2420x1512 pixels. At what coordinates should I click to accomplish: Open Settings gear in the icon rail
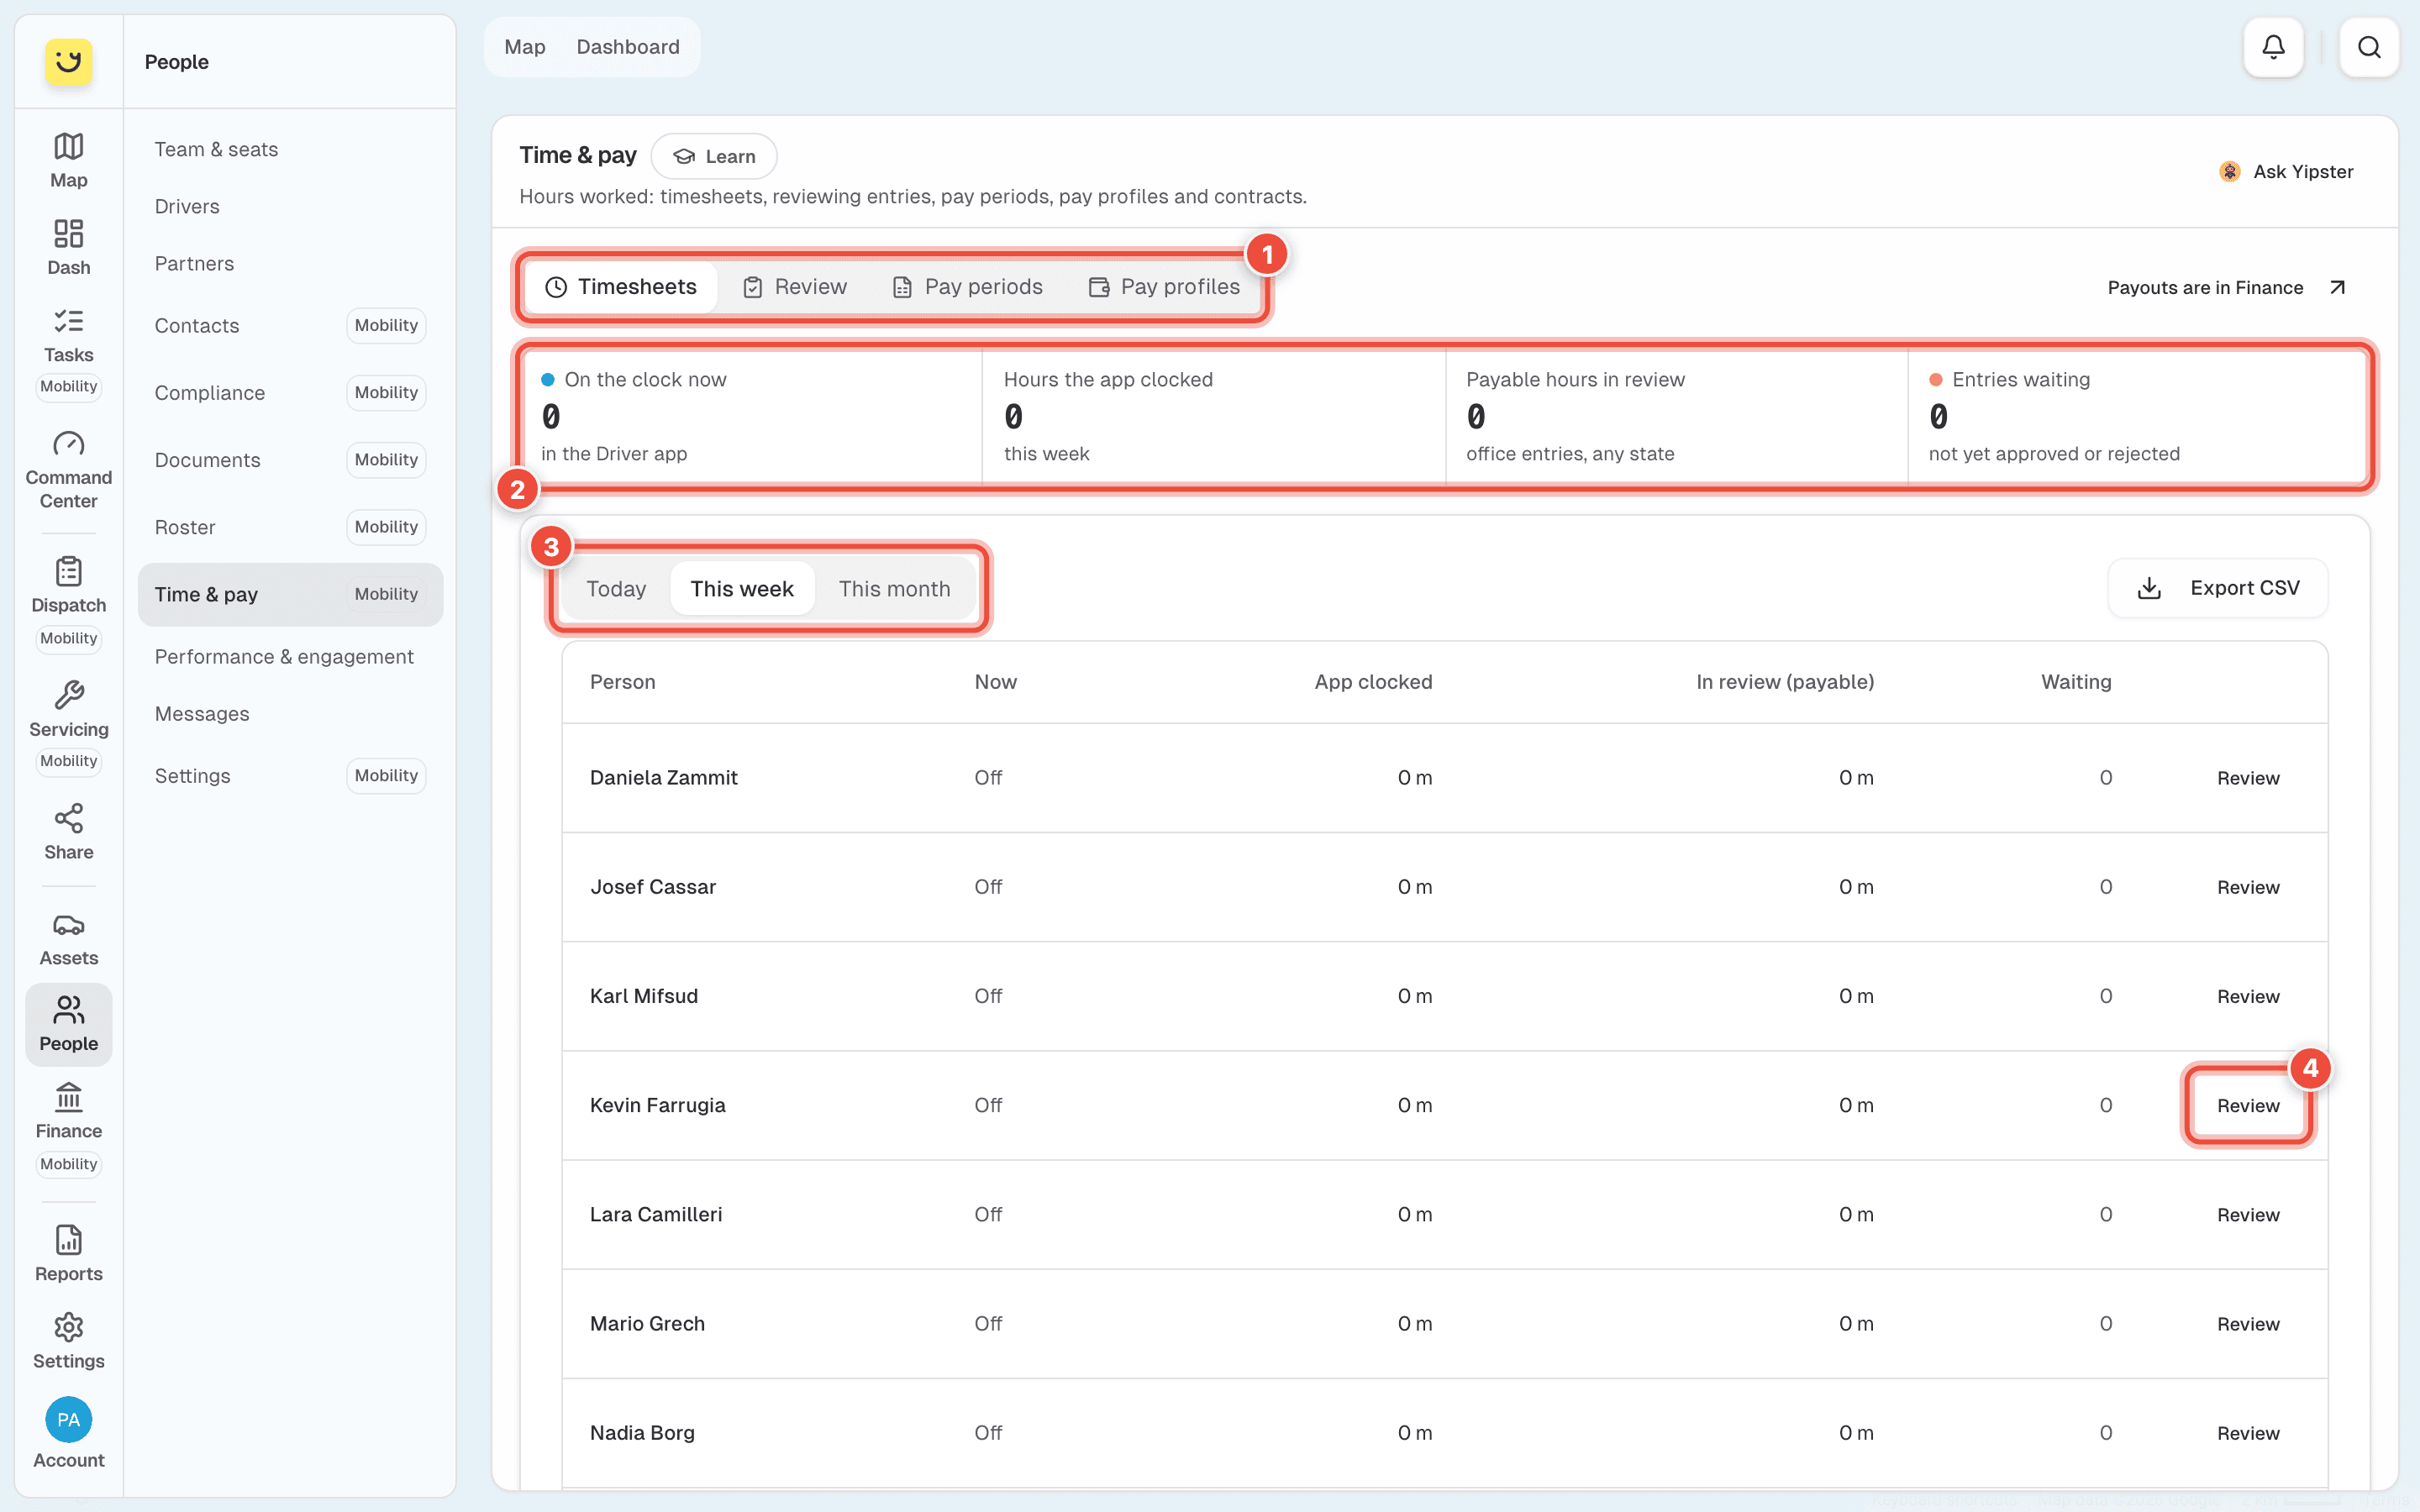pyautogui.click(x=68, y=1341)
